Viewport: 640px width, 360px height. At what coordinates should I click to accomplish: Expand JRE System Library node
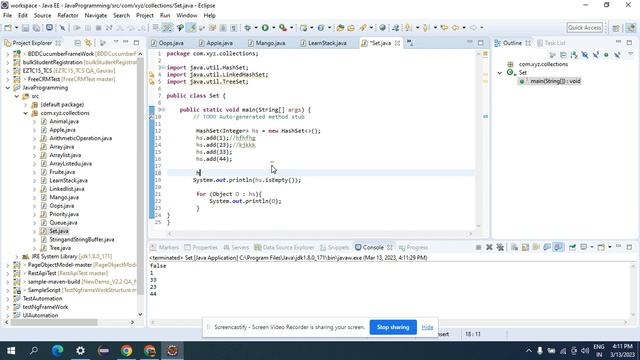tap(17, 256)
